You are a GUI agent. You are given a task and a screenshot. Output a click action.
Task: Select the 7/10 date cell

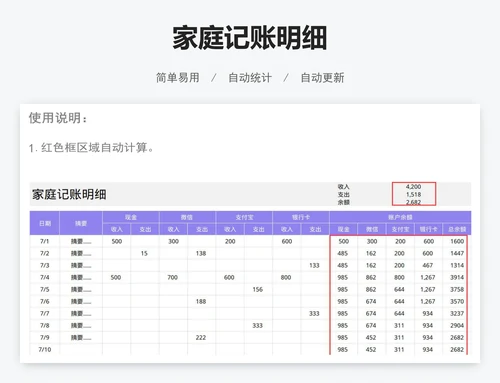tap(44, 349)
